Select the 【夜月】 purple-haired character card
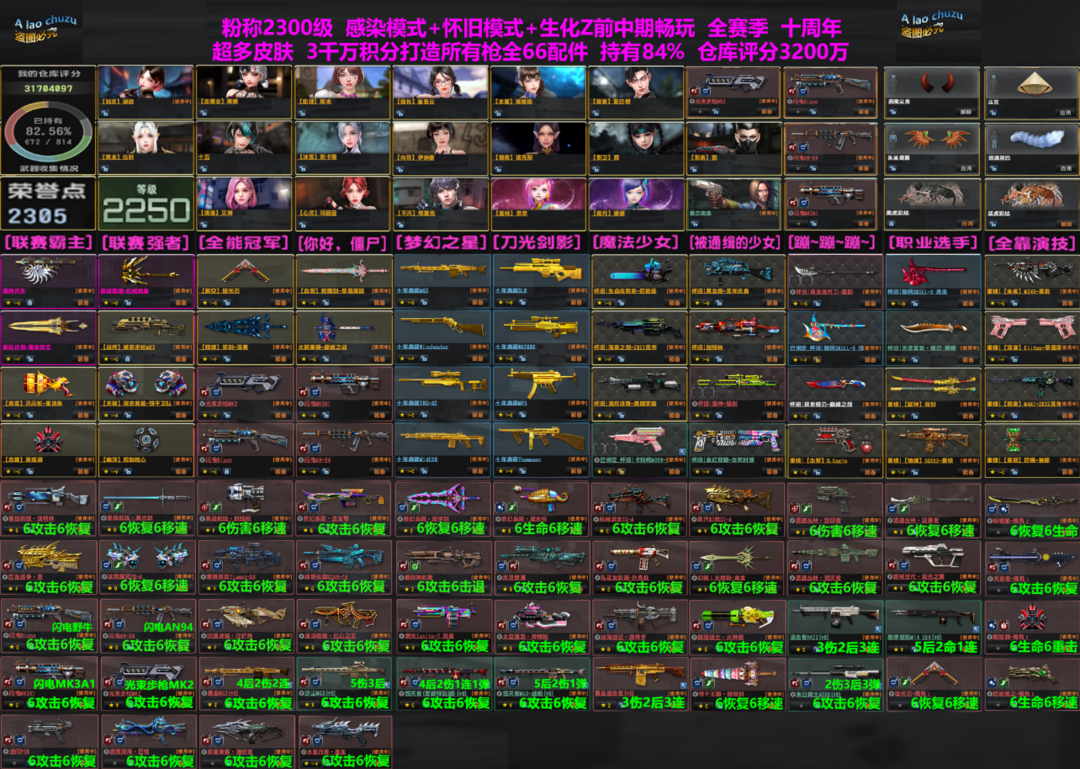This screenshot has width=1080, height=769. click(x=636, y=204)
